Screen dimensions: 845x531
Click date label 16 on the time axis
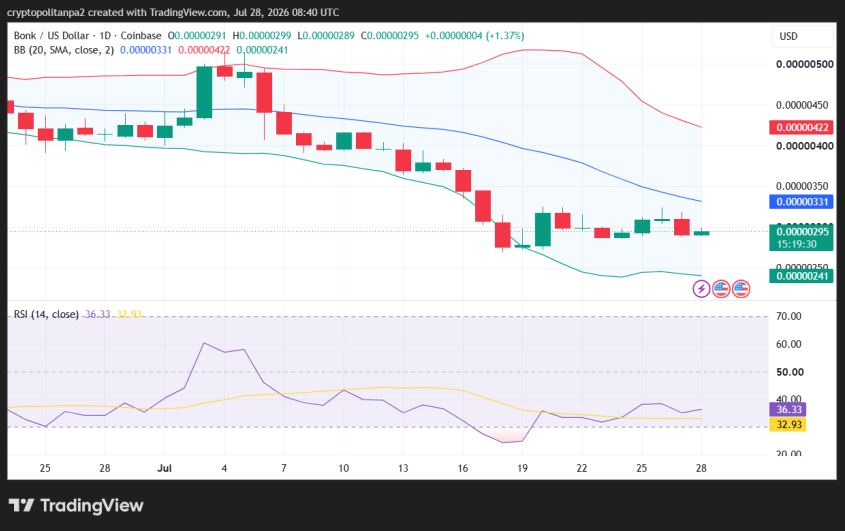click(x=463, y=468)
